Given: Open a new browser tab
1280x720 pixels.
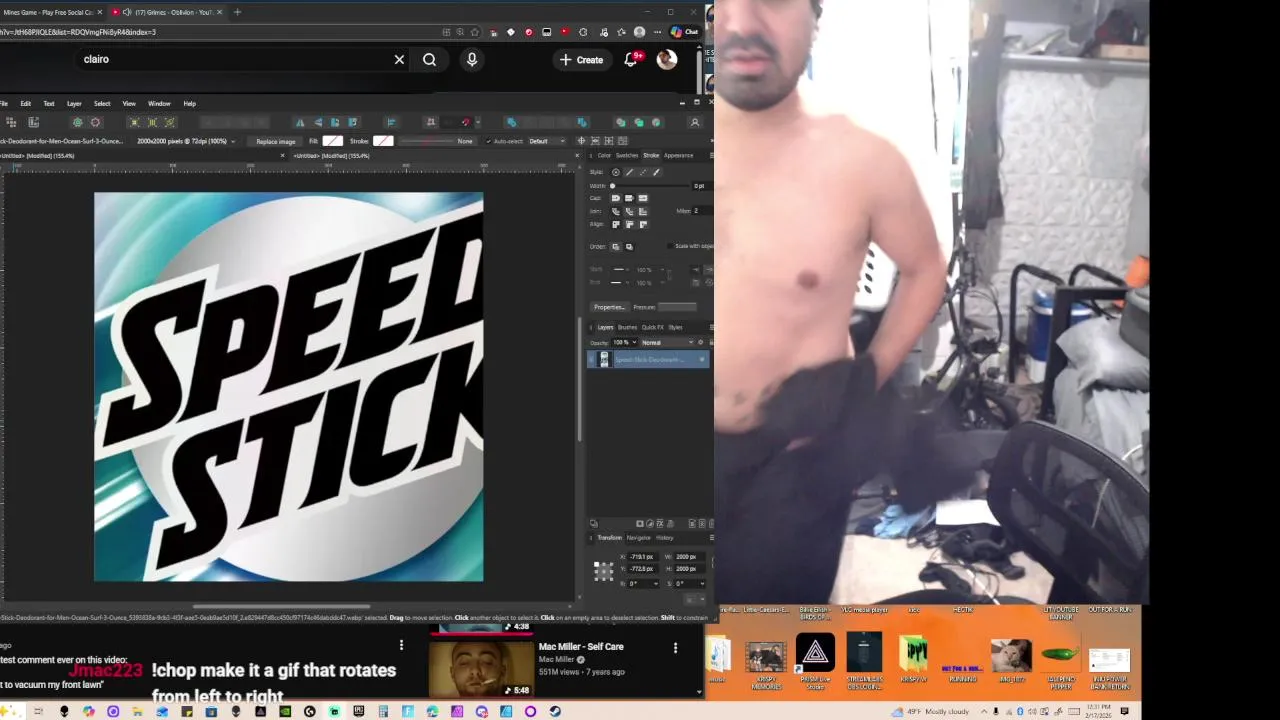Looking at the screenshot, I should pos(237,12).
